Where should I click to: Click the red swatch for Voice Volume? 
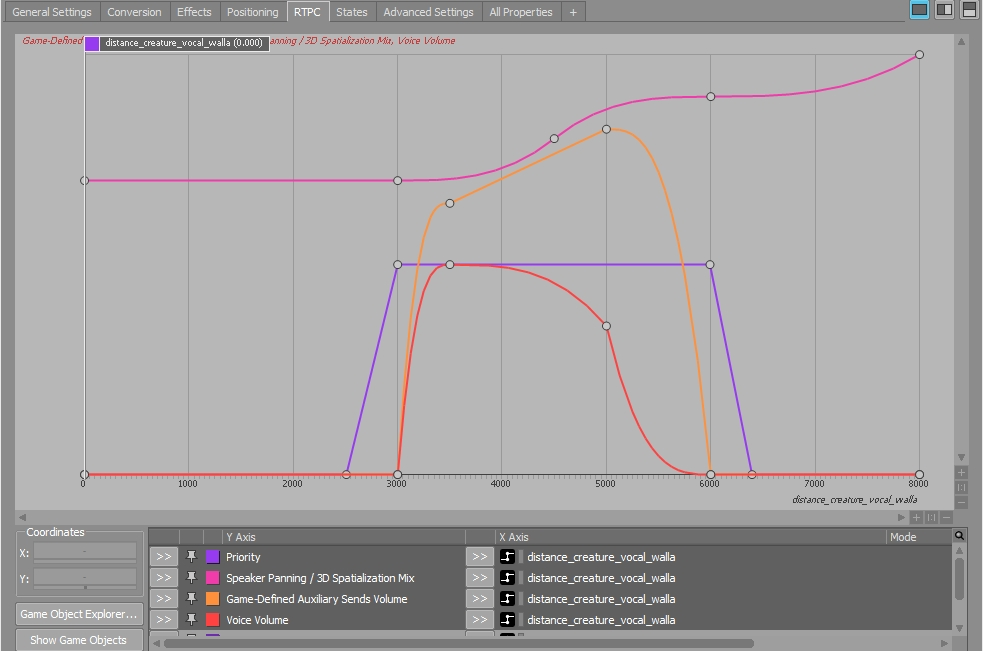[213, 620]
